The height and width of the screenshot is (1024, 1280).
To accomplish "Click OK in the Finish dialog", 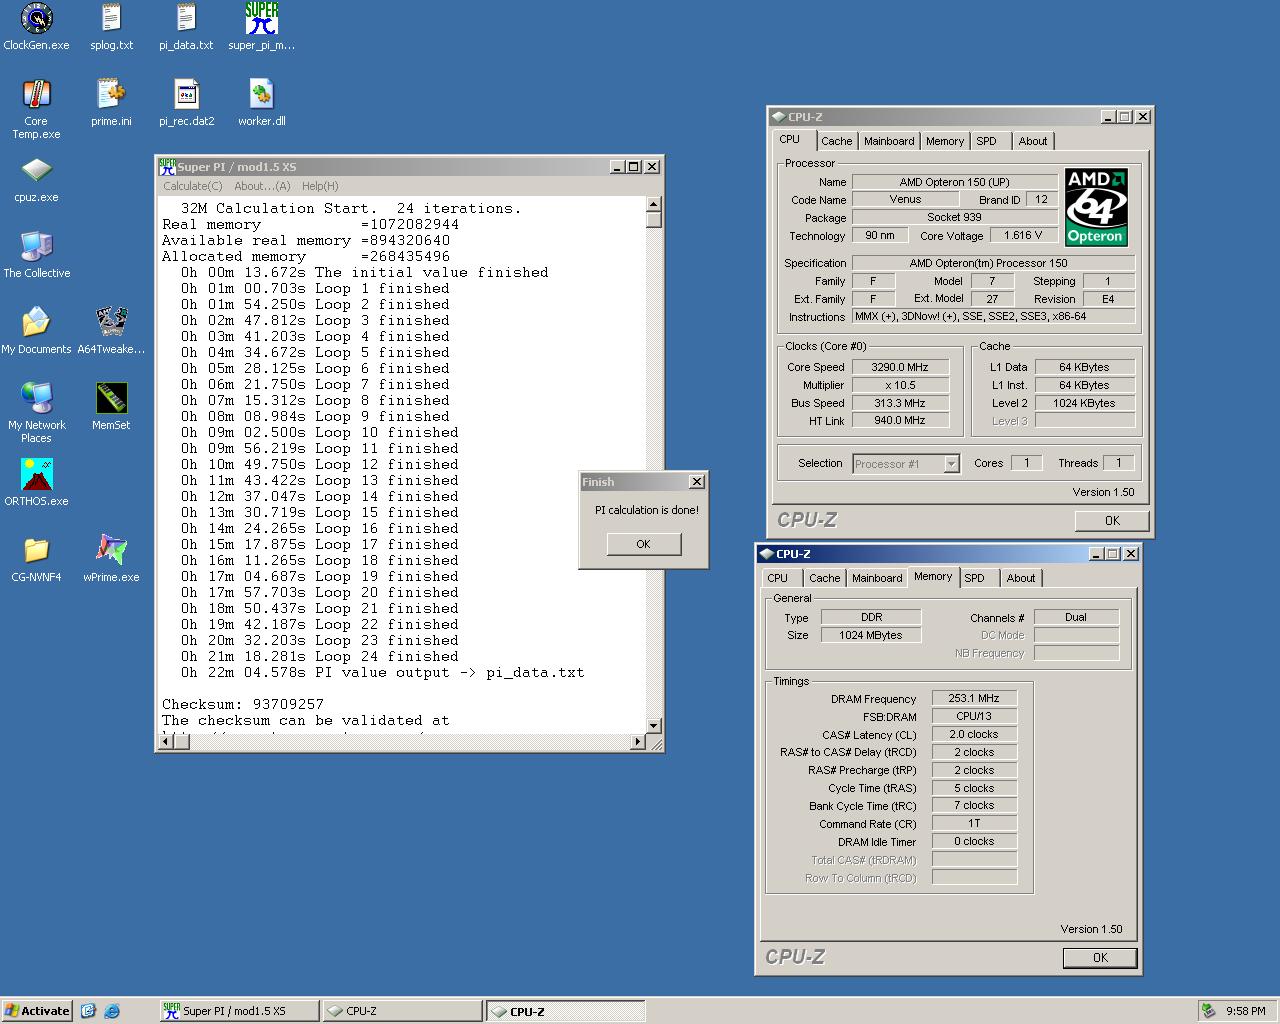I will [643, 544].
